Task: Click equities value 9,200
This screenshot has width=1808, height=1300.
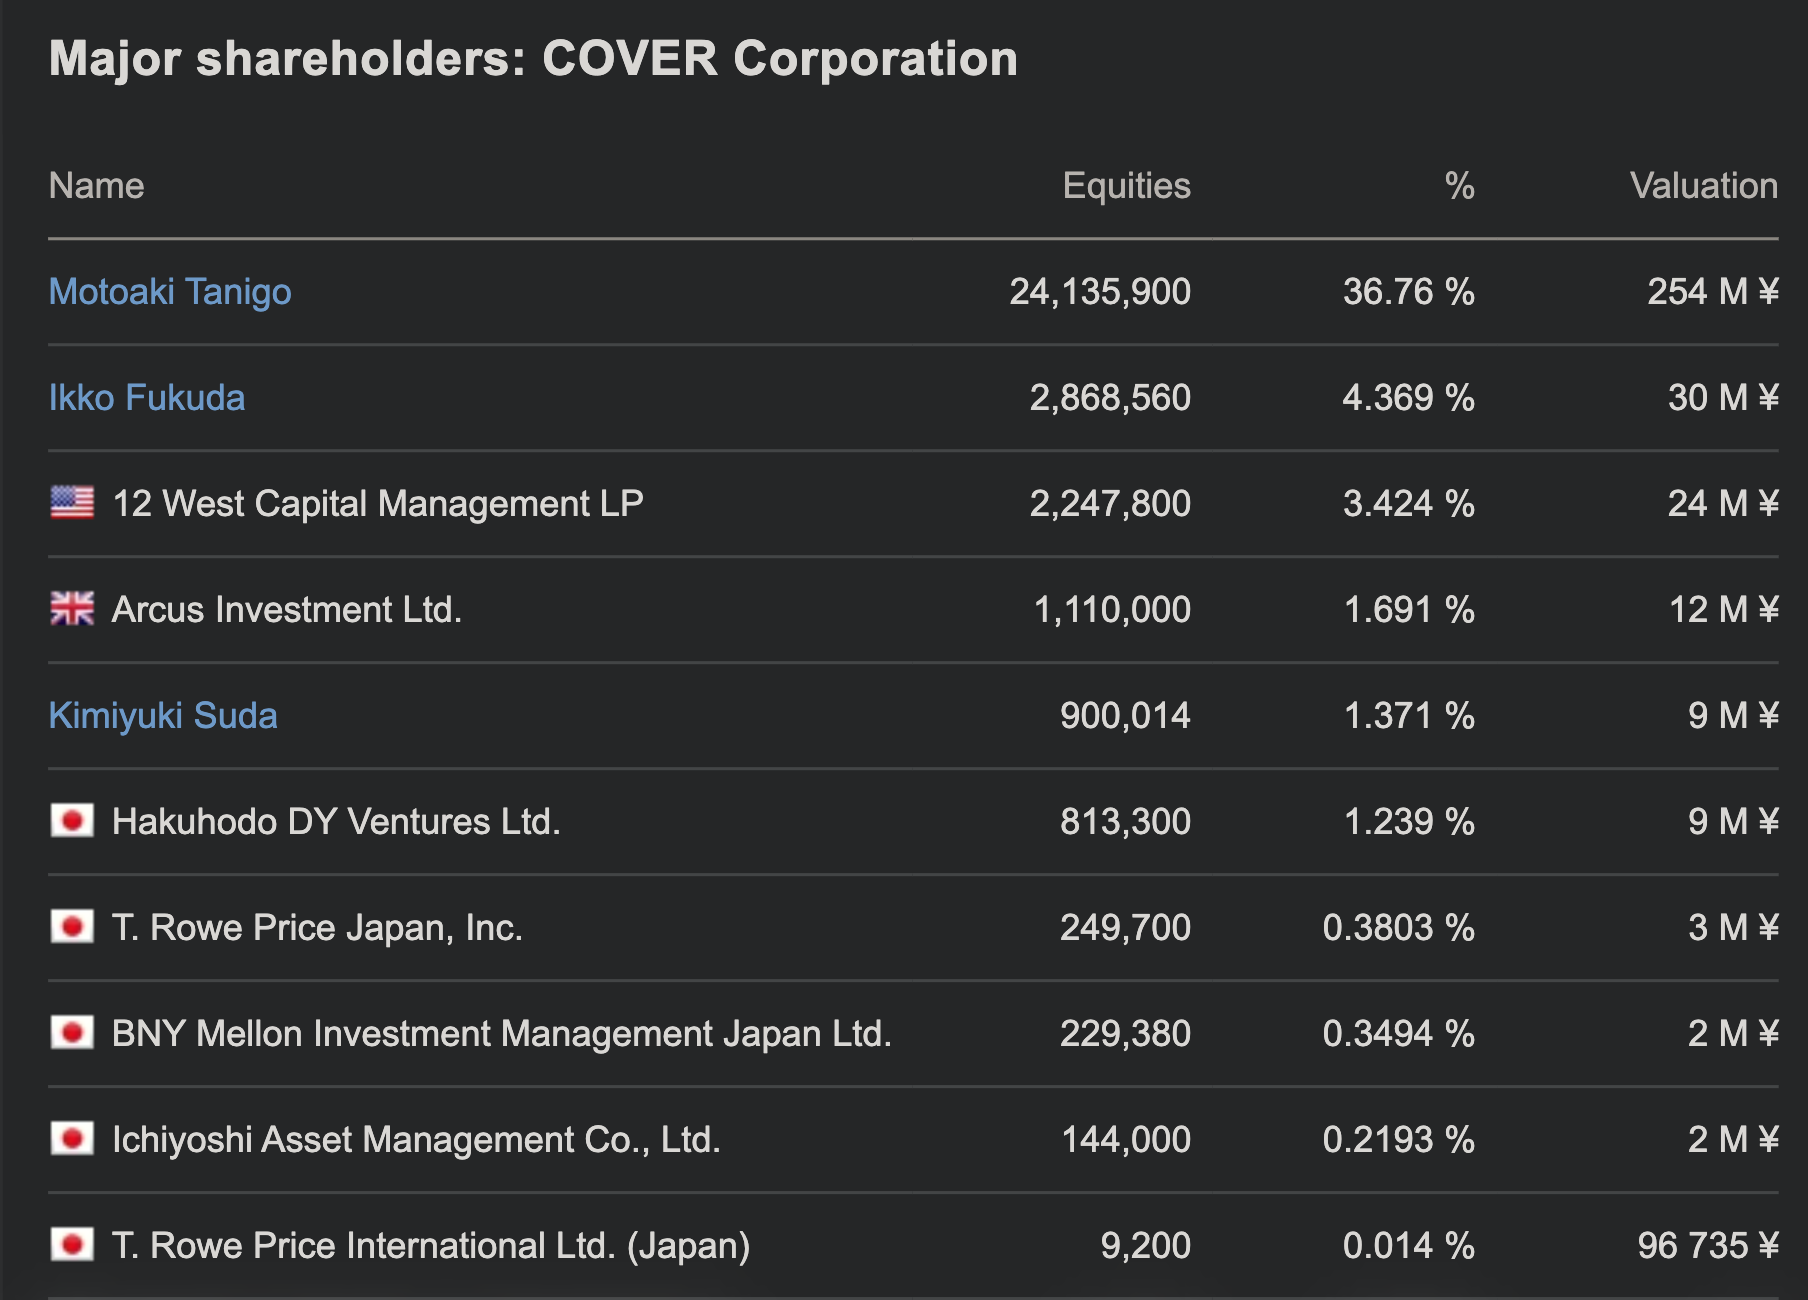Action: click(1146, 1246)
